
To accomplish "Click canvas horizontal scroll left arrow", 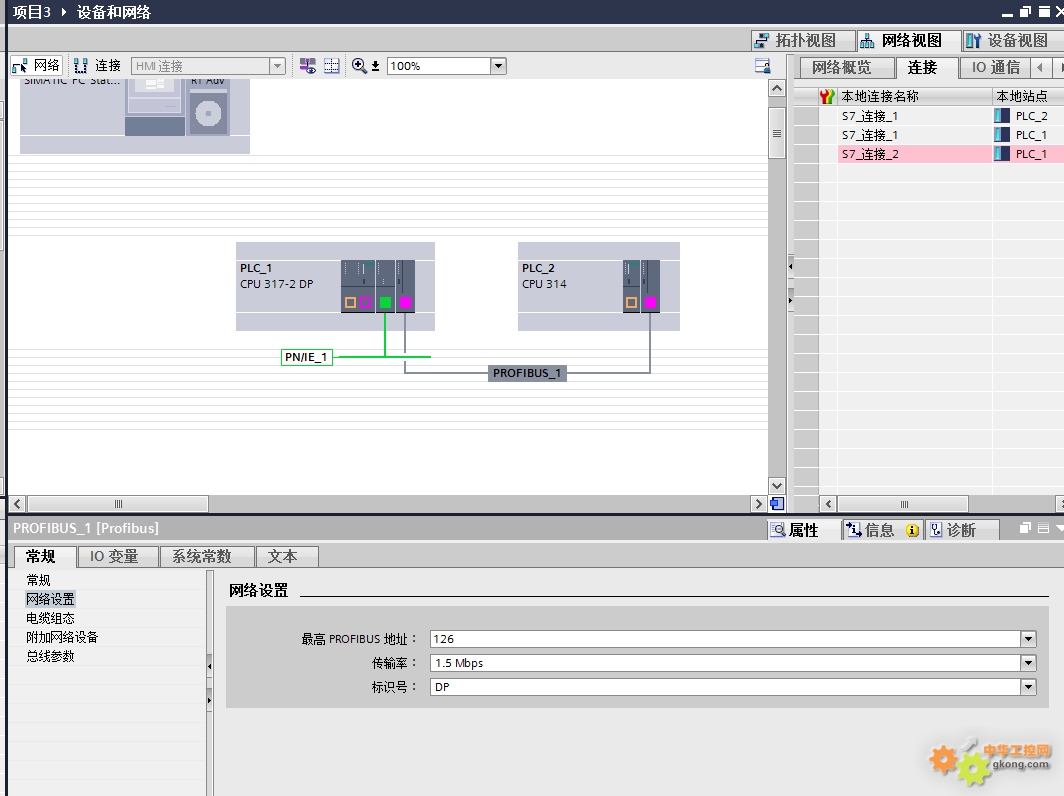I will point(18,504).
